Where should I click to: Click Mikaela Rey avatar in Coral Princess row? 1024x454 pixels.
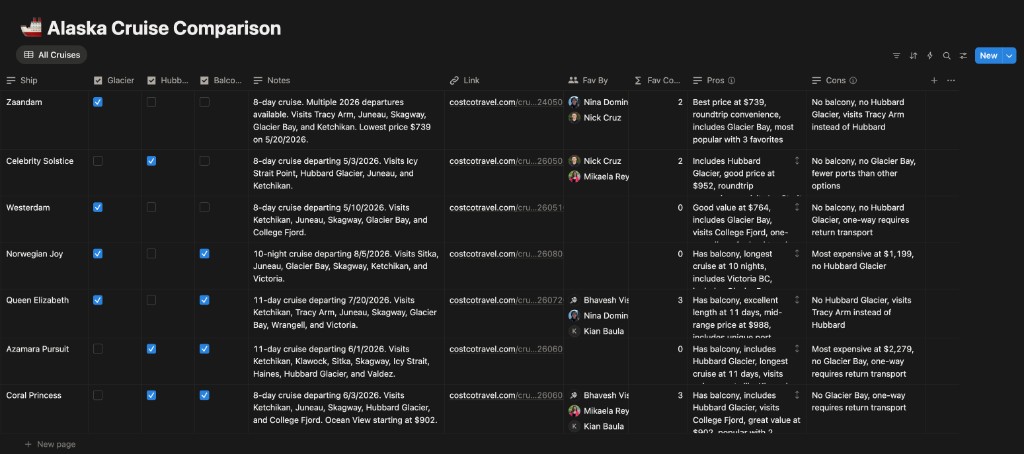(574, 411)
